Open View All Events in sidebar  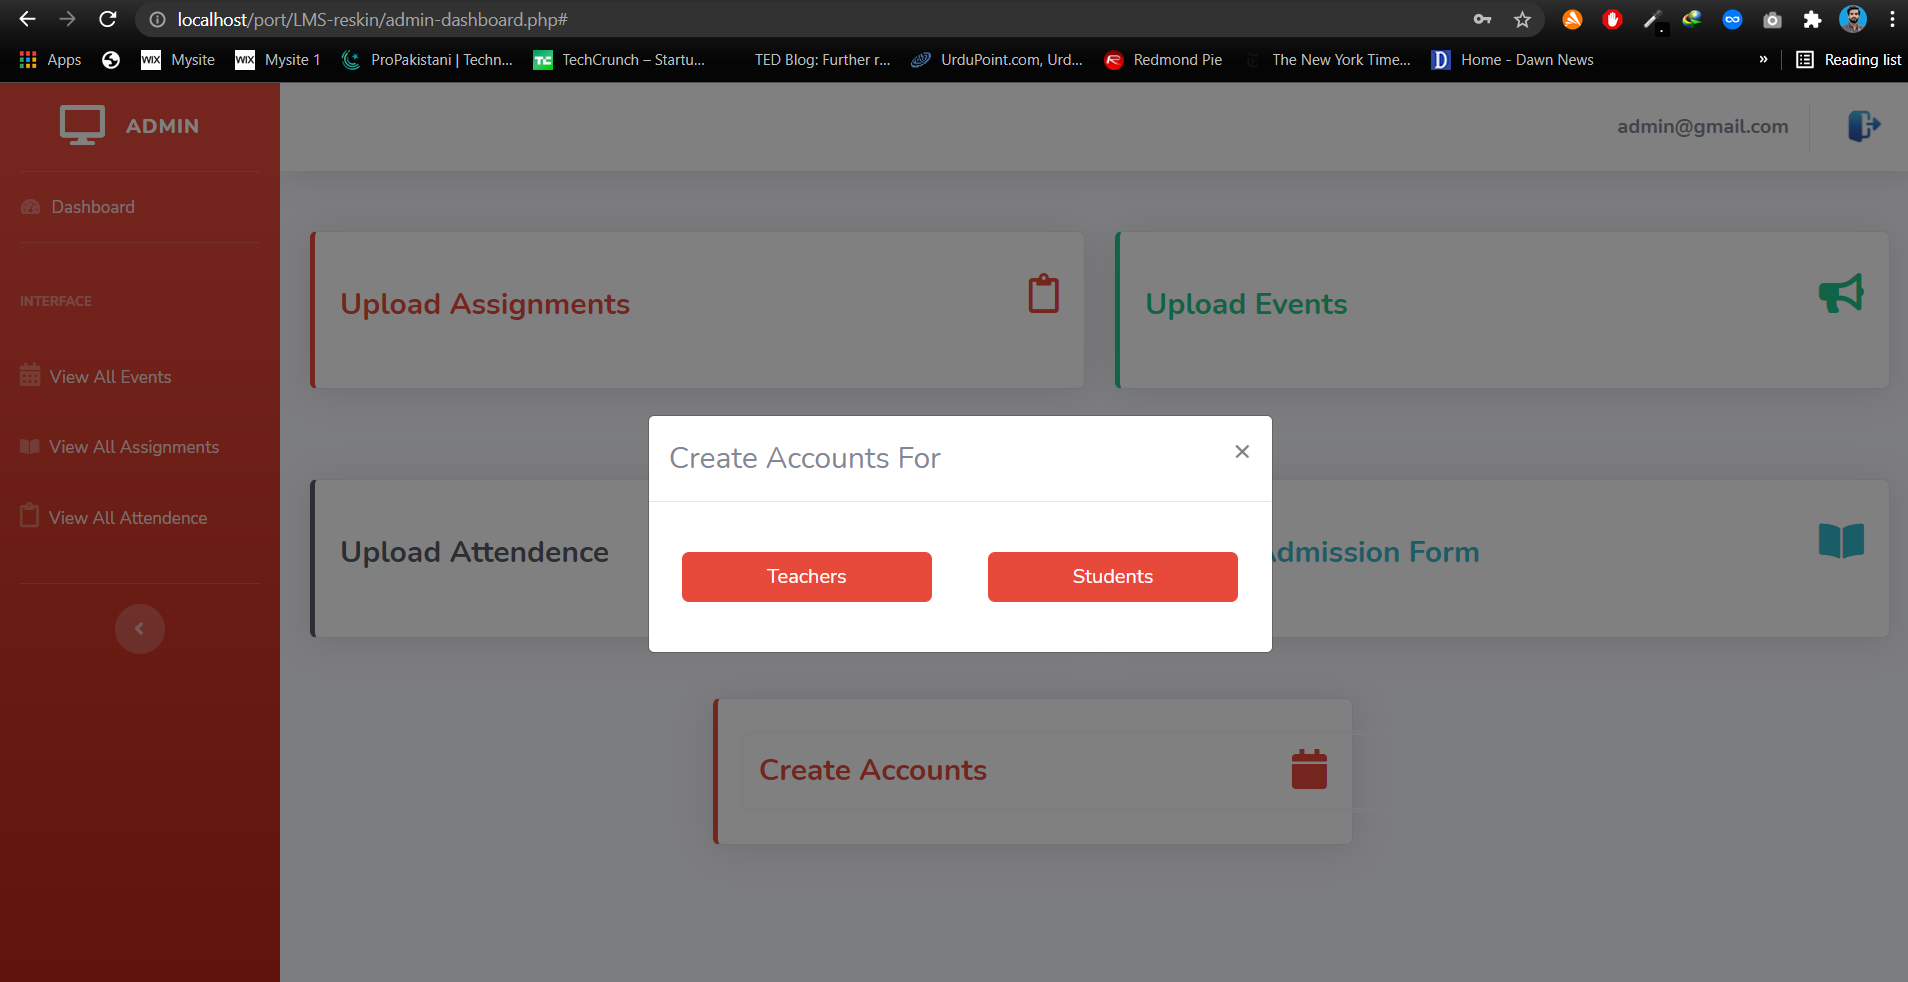110,377
